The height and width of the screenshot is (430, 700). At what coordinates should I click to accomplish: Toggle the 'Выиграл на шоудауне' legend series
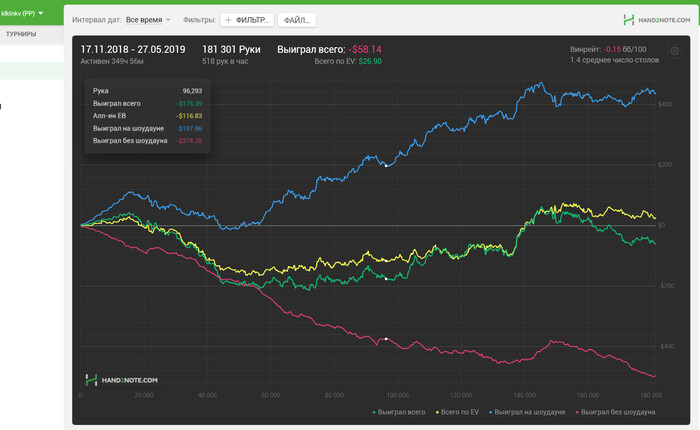click(527, 412)
